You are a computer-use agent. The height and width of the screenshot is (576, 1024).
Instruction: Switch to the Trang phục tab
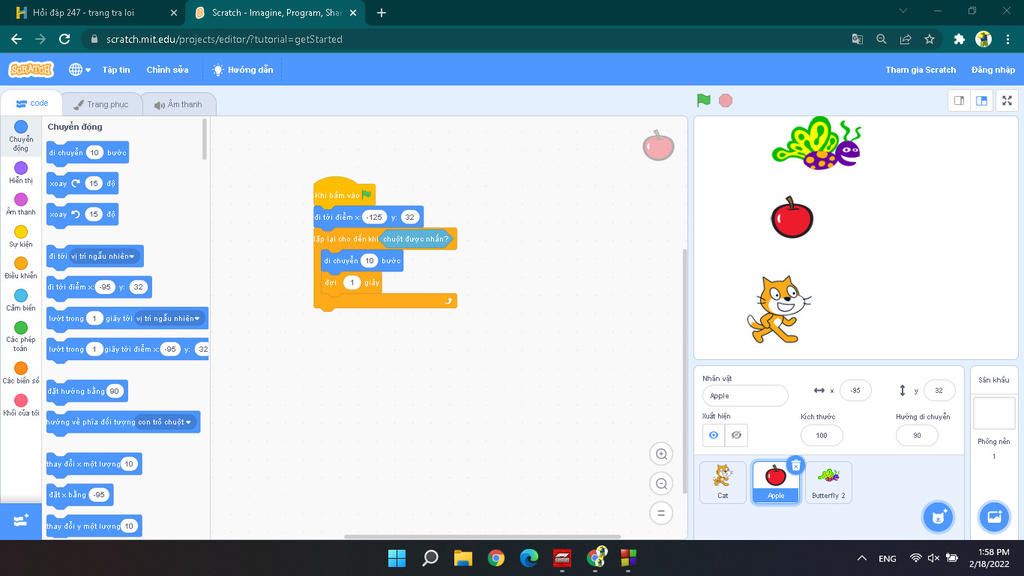point(101,104)
